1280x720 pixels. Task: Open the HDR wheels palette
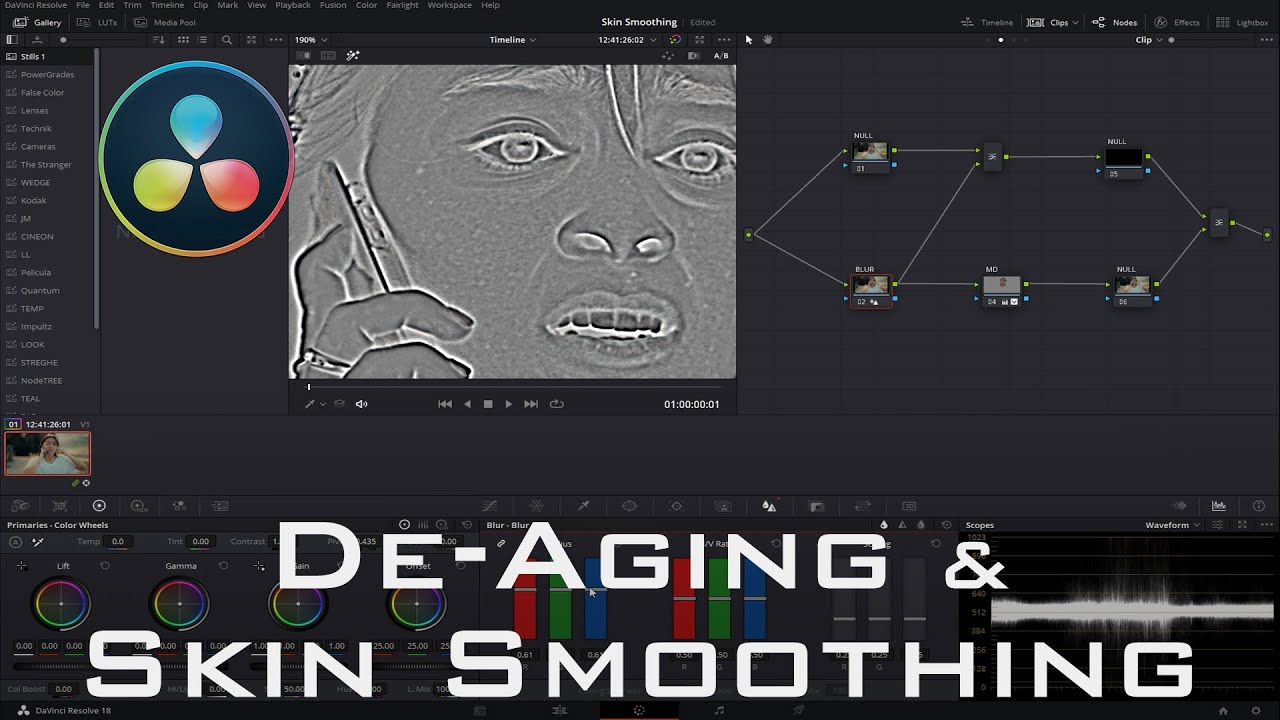click(138, 506)
